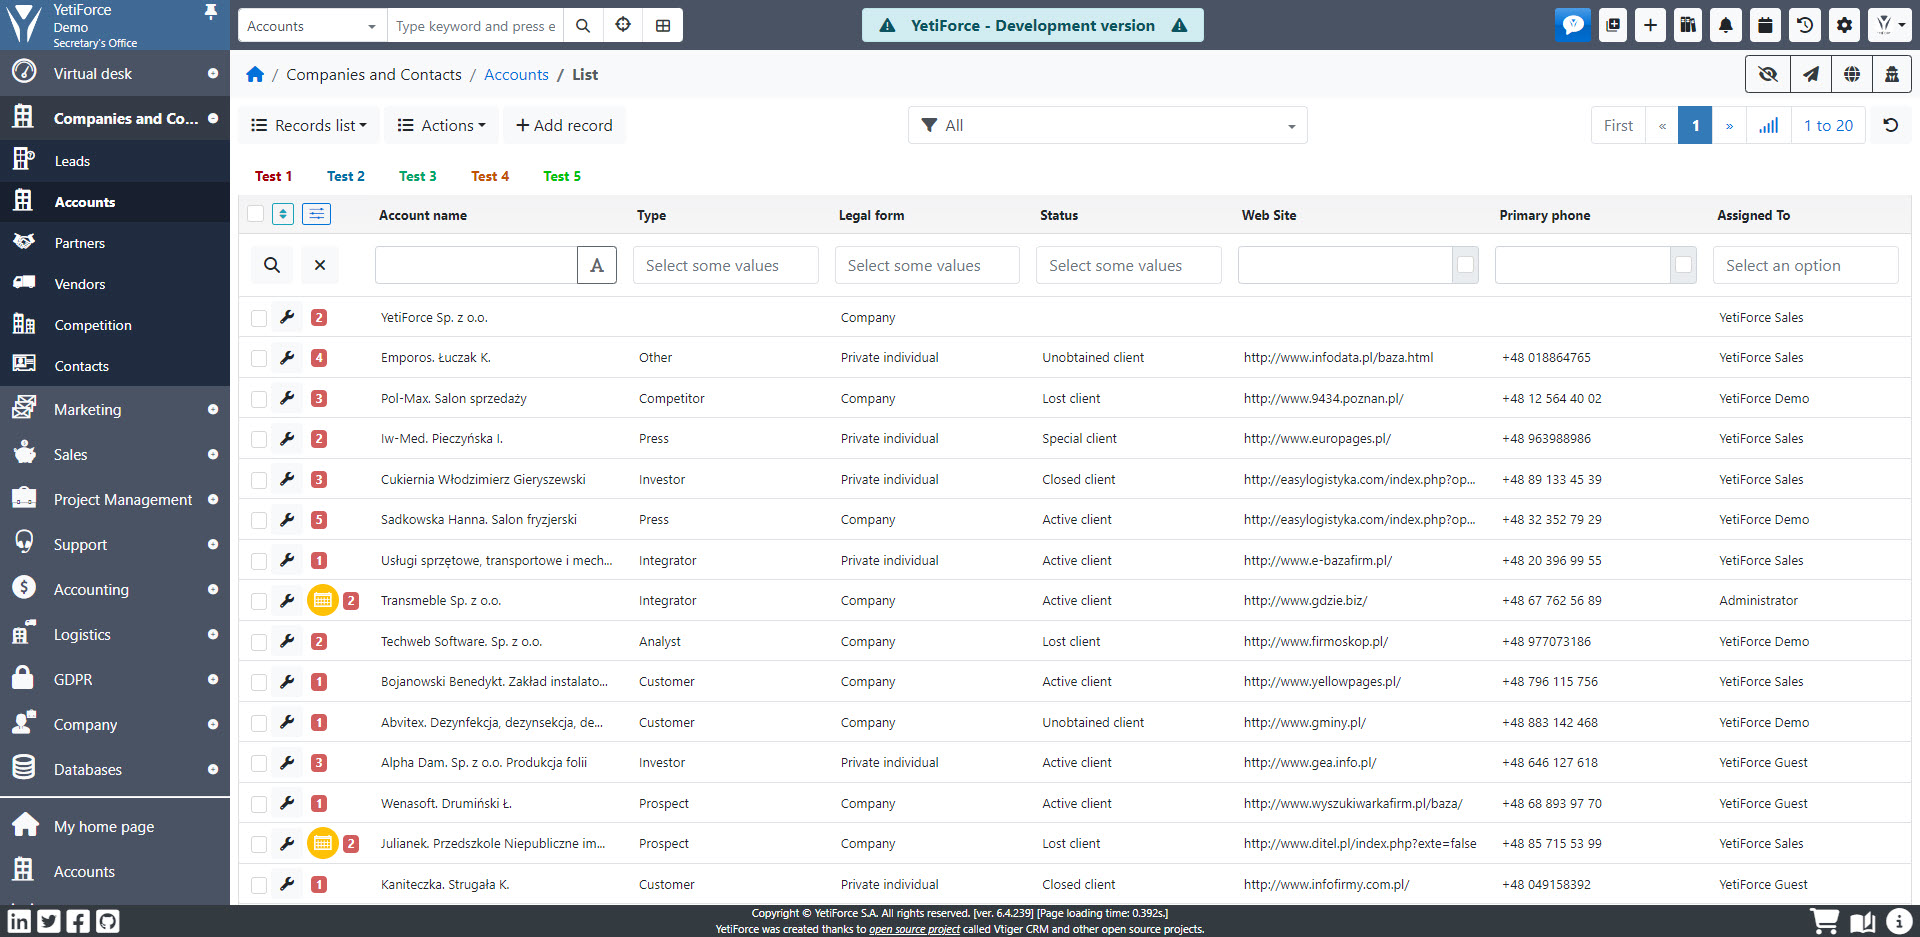Image resolution: width=1920 pixels, height=937 pixels.
Task: Tick checkbox for Techweb Software row
Action: (259, 642)
